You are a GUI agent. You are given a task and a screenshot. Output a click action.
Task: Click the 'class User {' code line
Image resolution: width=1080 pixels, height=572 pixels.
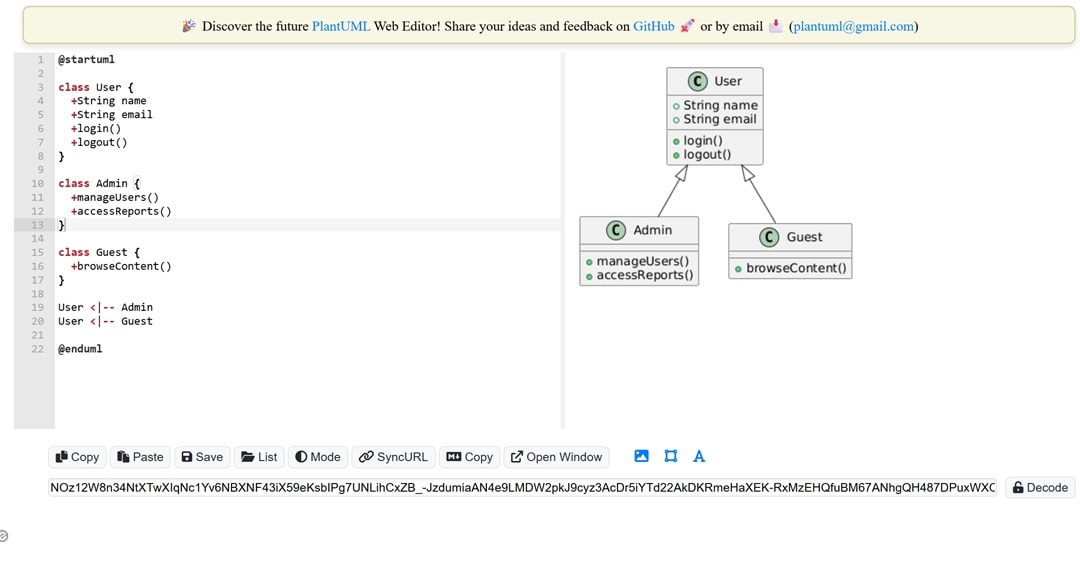pyautogui.click(x=96, y=87)
